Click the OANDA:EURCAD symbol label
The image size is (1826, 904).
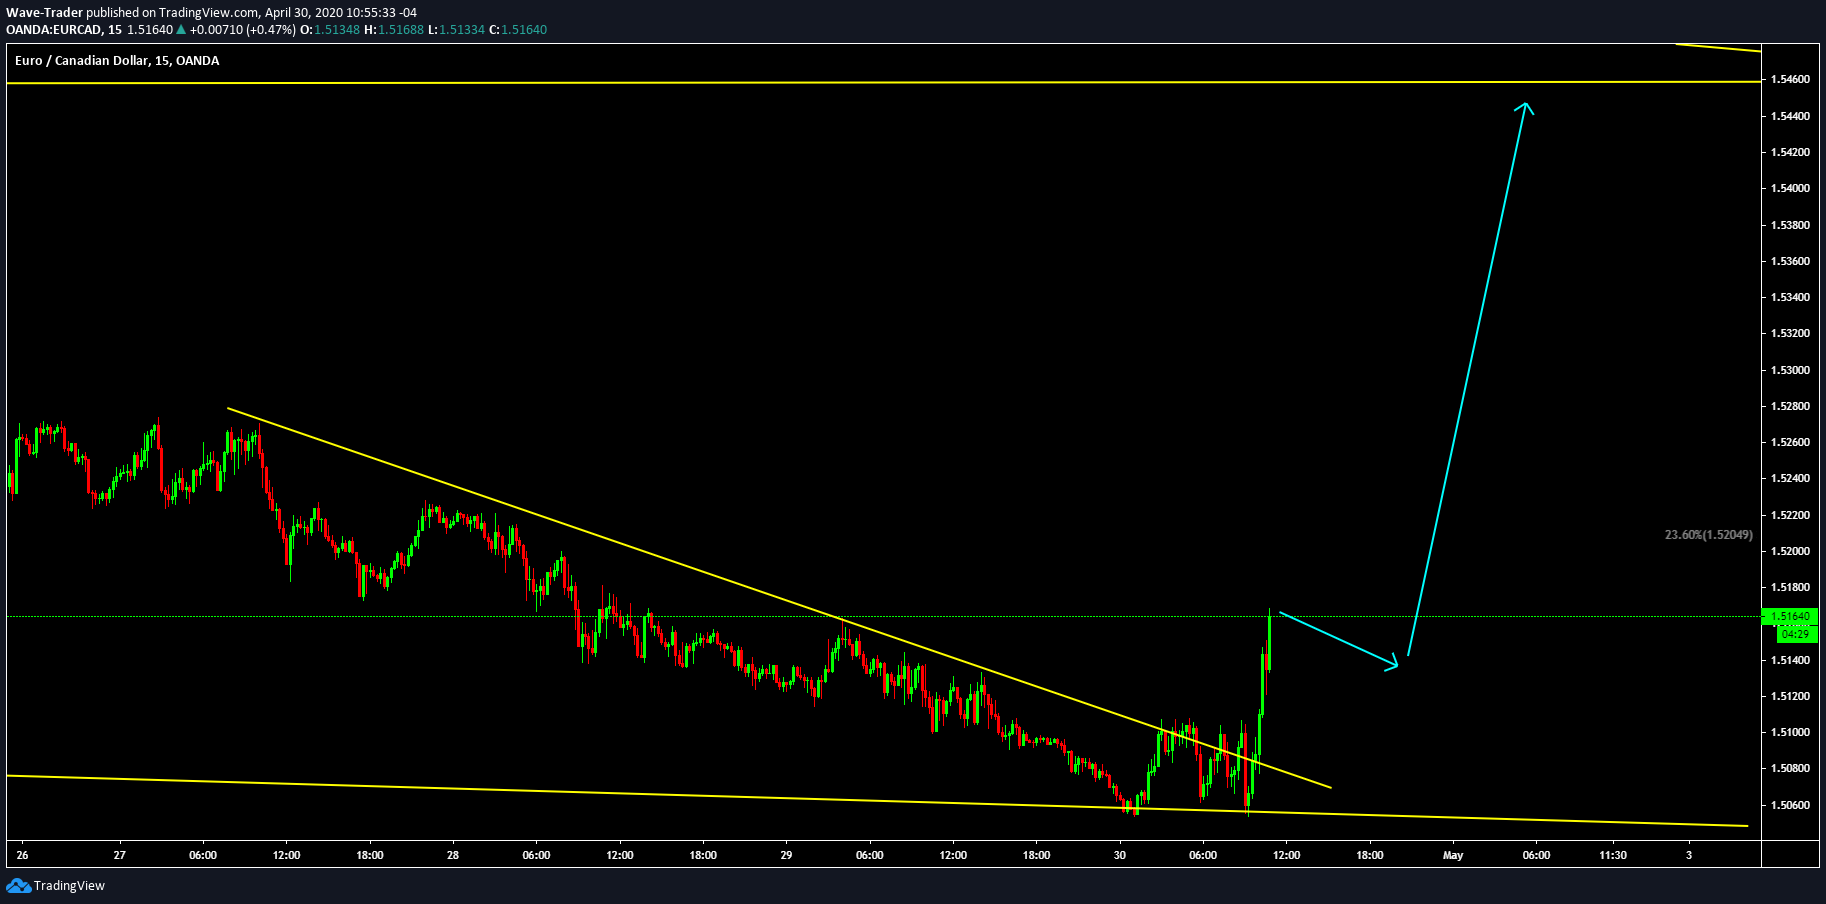tap(54, 30)
